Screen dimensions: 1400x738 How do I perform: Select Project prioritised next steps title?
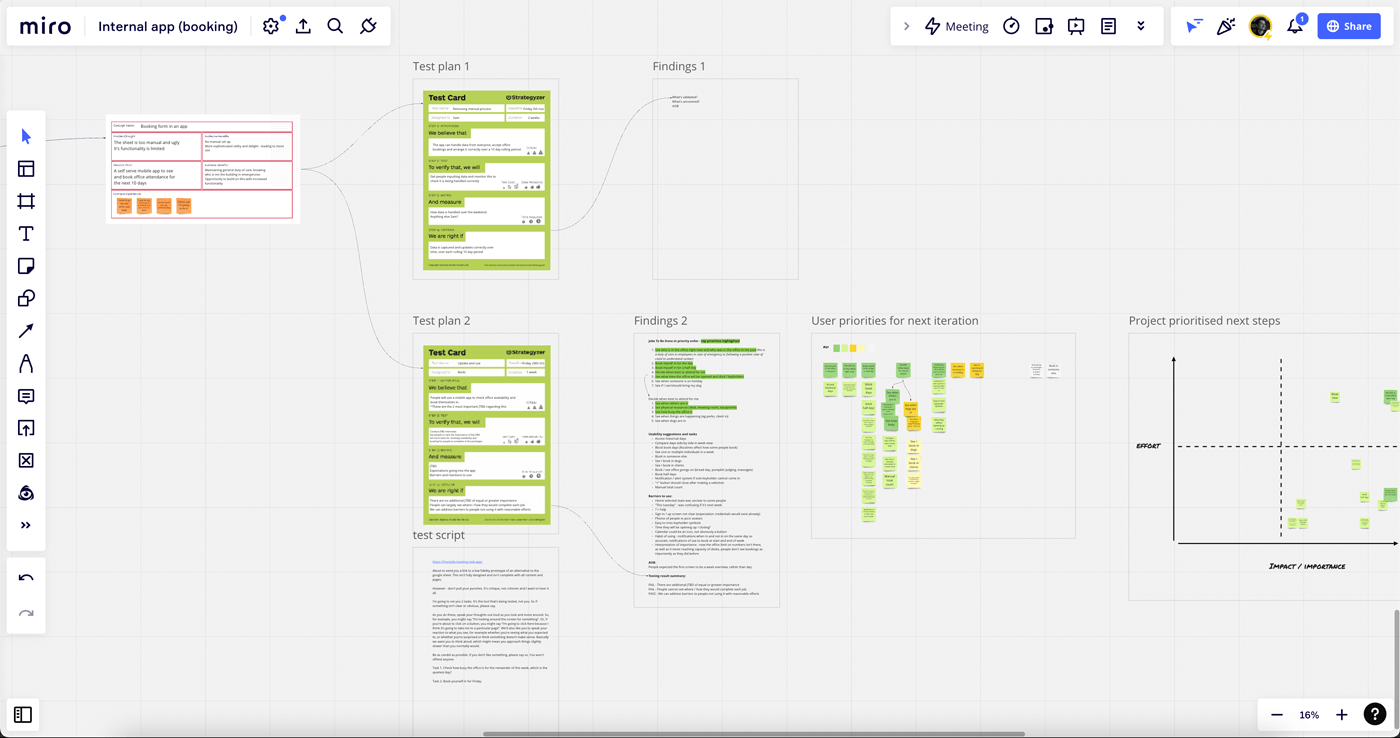click(1204, 321)
